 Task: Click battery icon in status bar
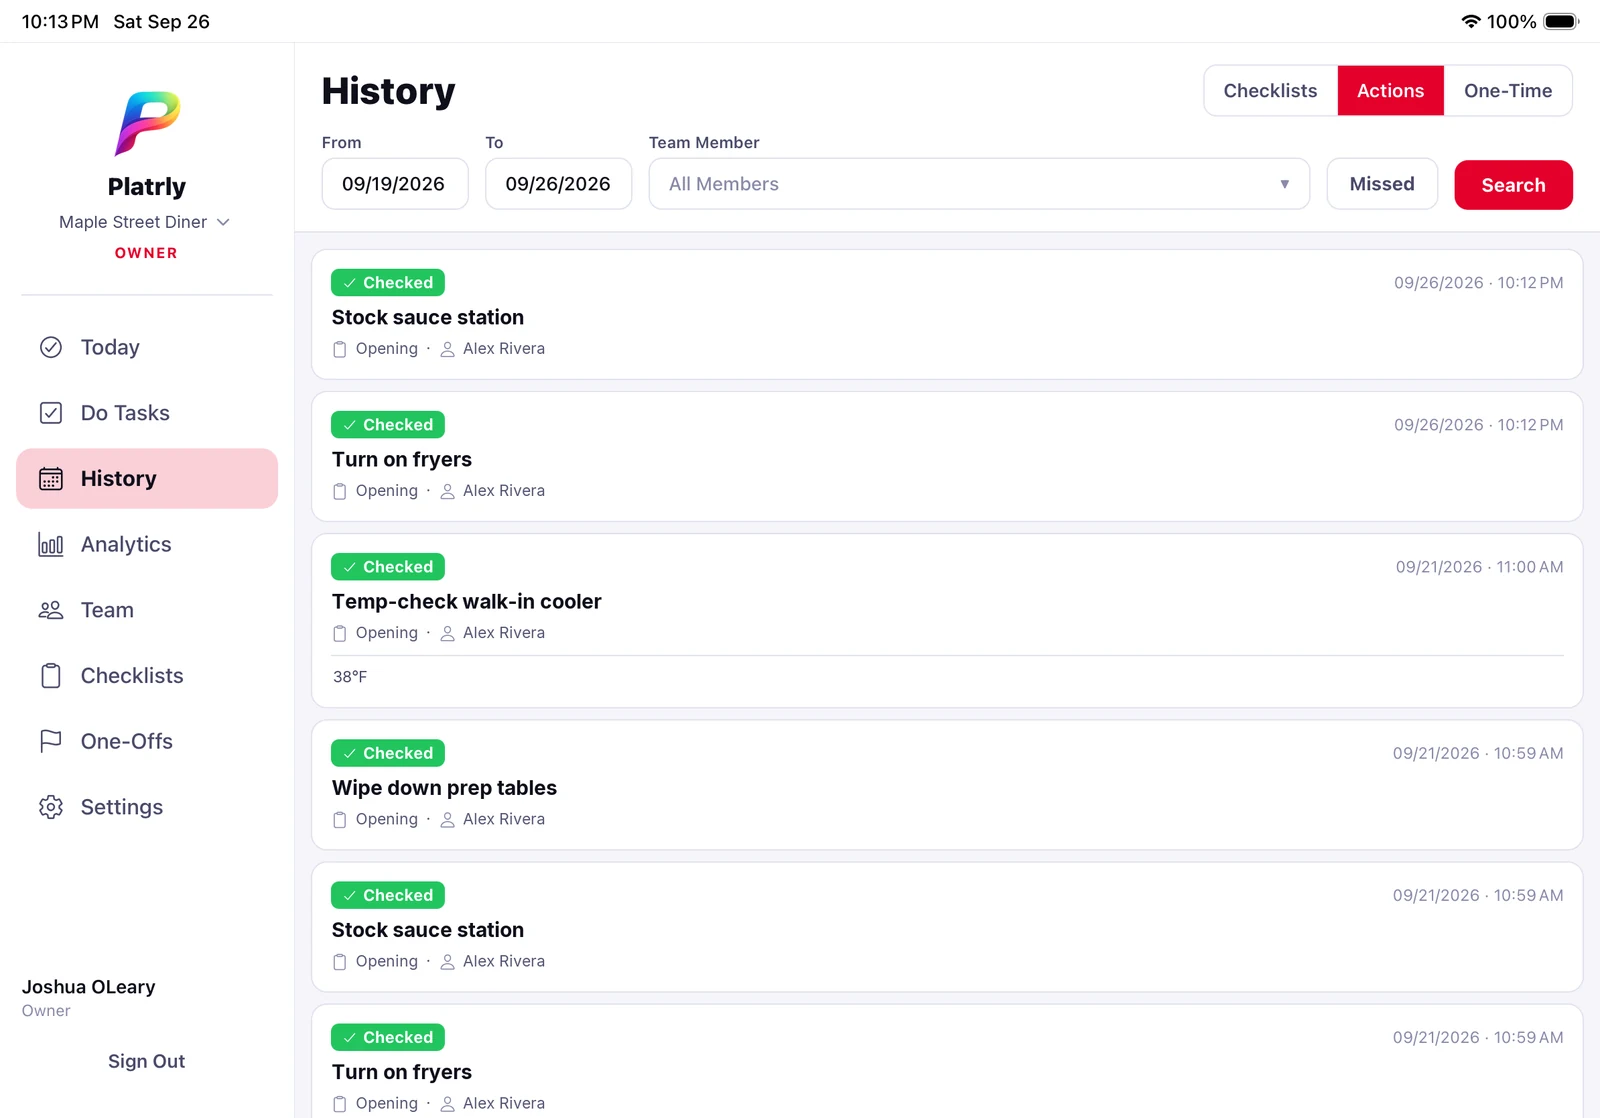[x=1561, y=21]
